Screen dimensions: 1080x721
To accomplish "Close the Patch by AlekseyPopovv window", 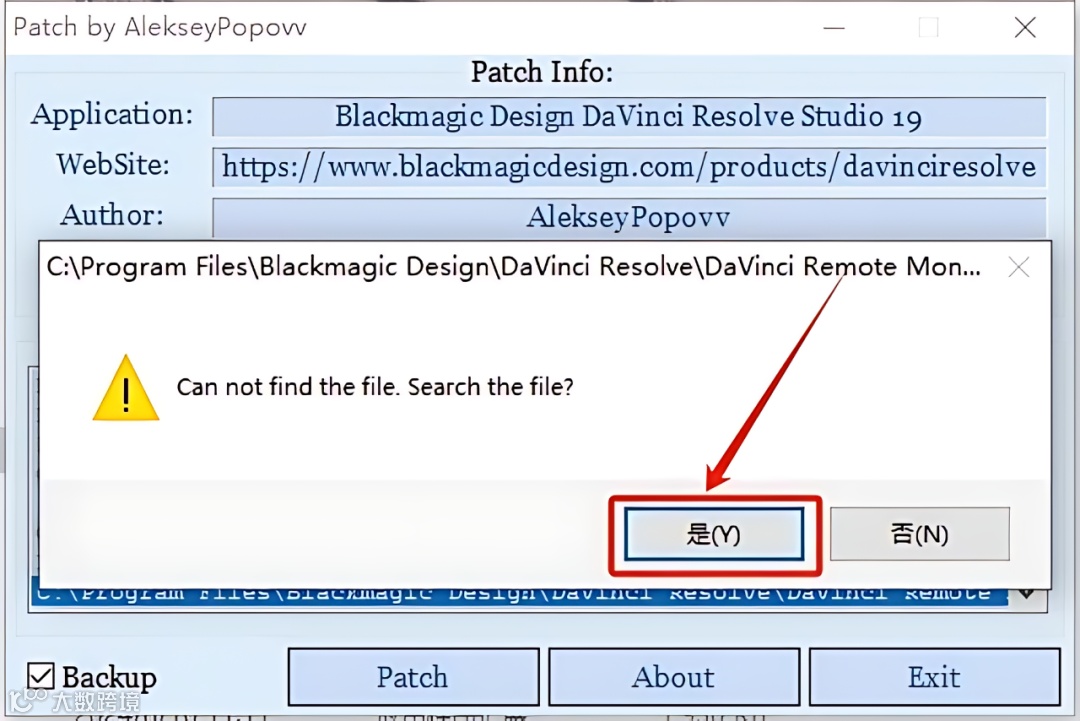I will tap(1025, 28).
